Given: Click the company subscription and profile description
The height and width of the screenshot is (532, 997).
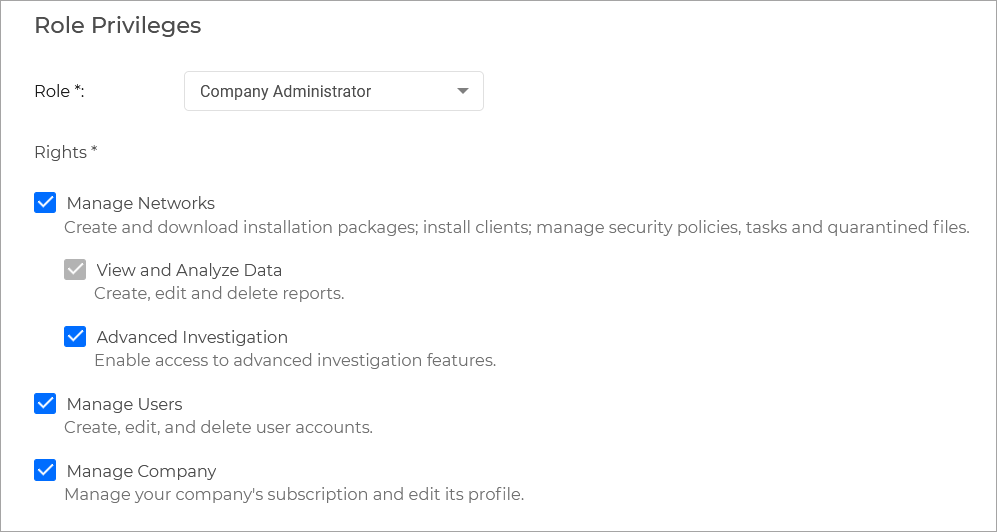Looking at the screenshot, I should [294, 494].
